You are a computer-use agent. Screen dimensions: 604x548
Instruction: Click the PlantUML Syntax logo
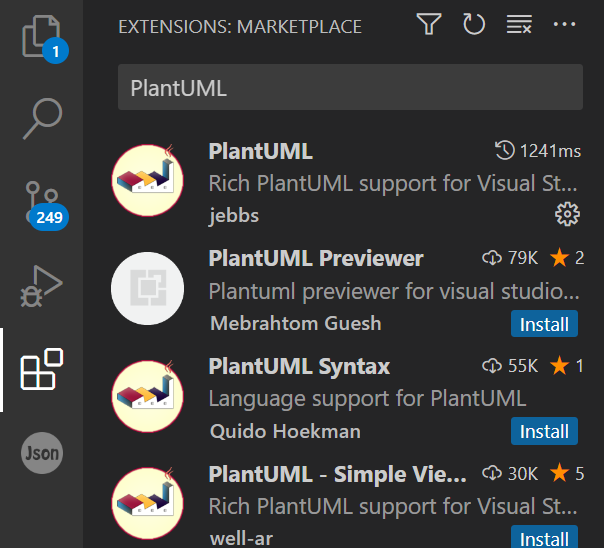point(148,396)
